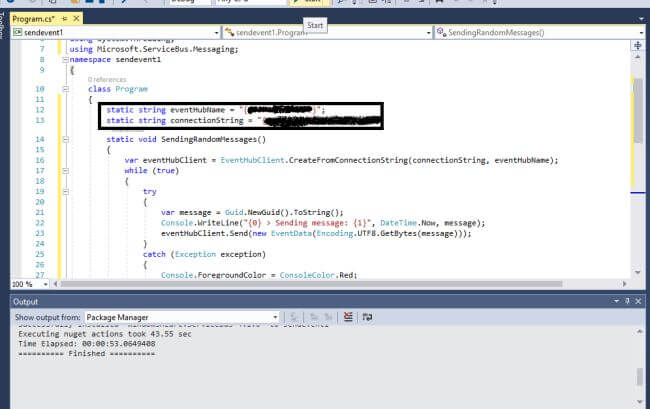Go to next message in Output

328,317
